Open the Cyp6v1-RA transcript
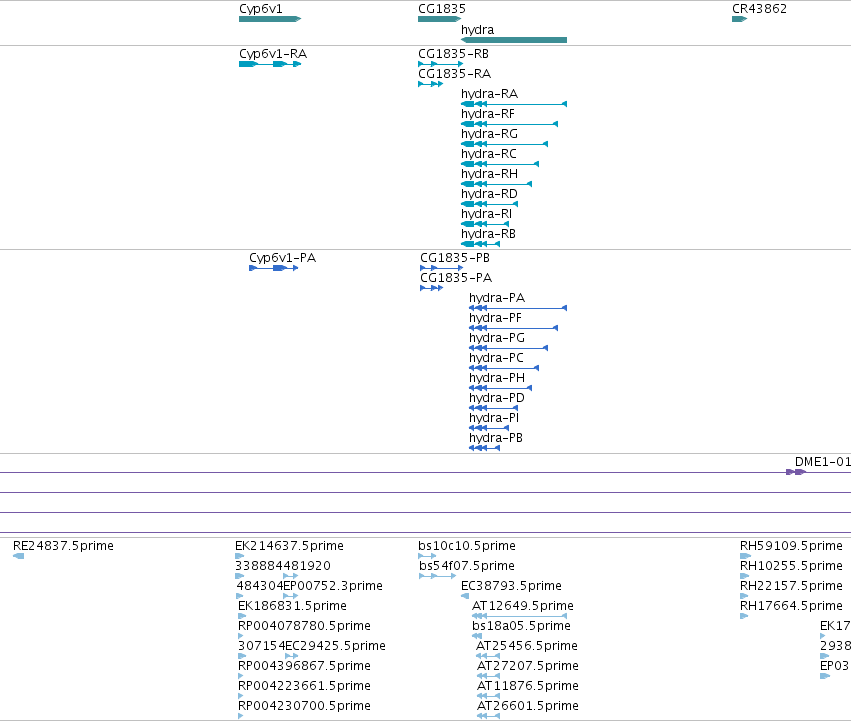Viewport: 851px width, 721px height. pyautogui.click(x=270, y=64)
